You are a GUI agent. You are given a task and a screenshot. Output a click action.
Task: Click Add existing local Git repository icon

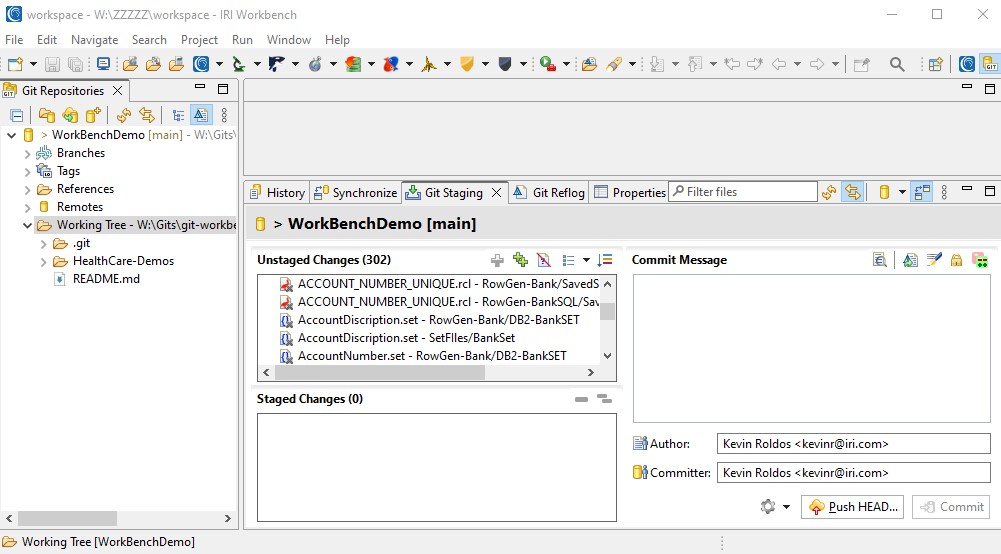click(47, 116)
